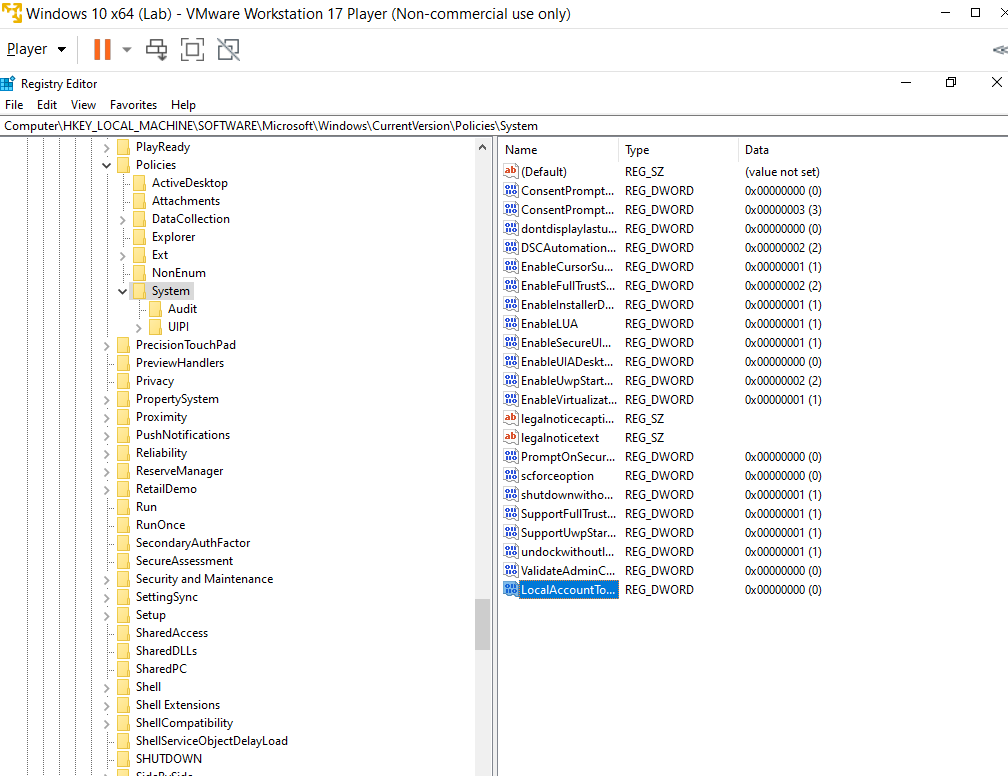Click the Registry Editor app icon
Screen dimensions: 1008x776
[x=8, y=84]
